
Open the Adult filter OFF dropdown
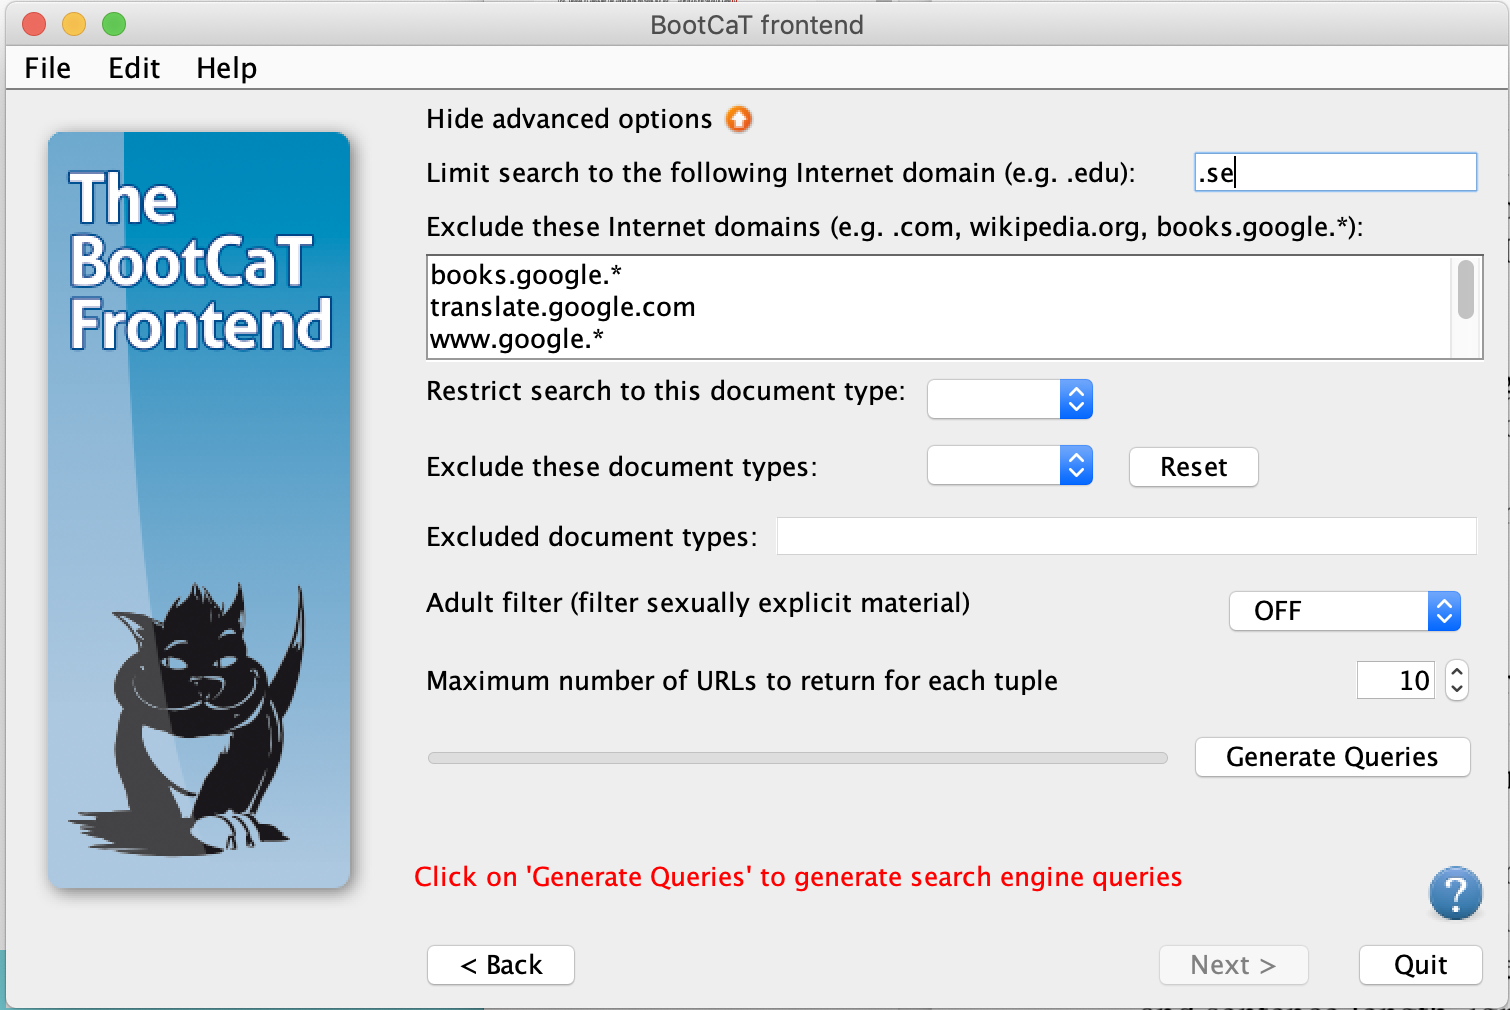tap(1345, 611)
